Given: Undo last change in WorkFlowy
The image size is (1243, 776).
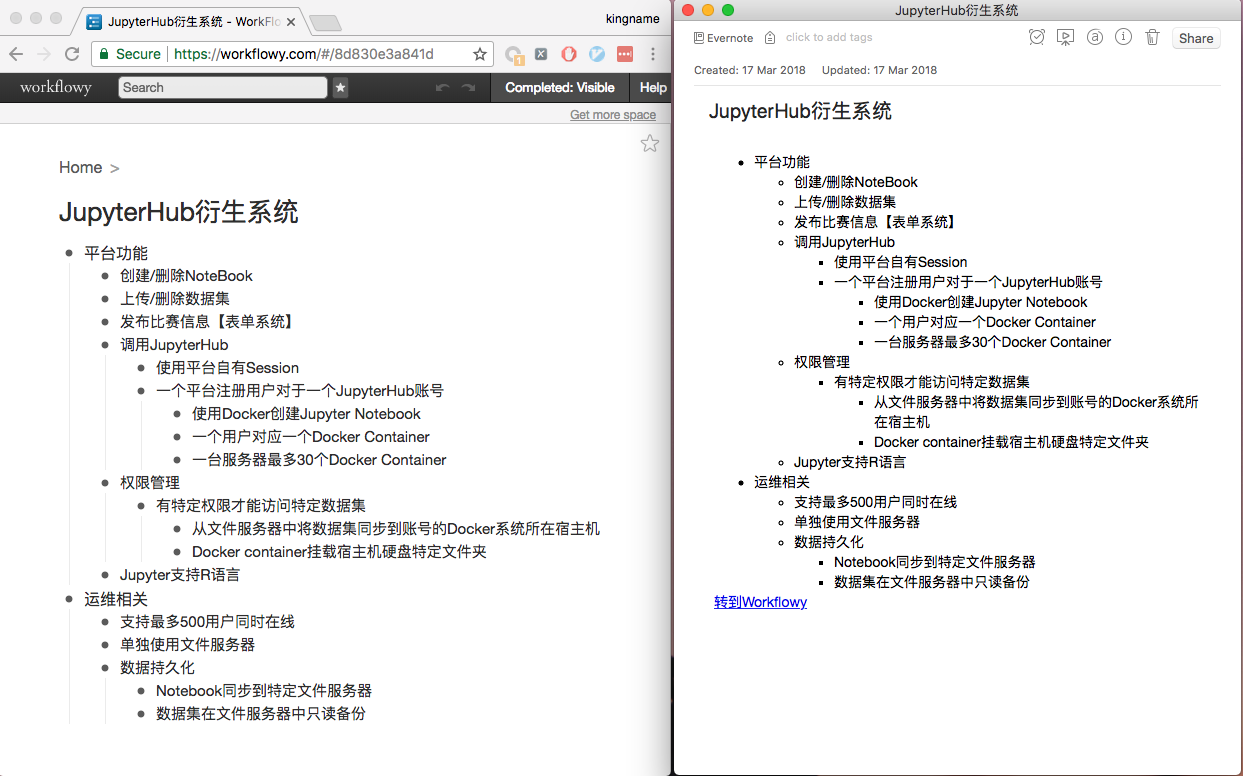Looking at the screenshot, I should [x=443, y=88].
